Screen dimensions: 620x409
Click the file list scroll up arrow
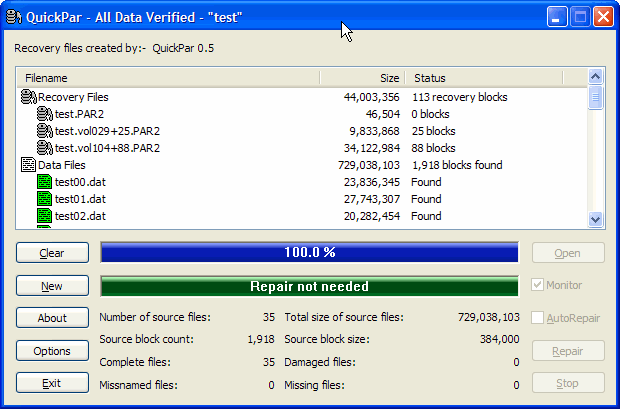(x=595, y=76)
